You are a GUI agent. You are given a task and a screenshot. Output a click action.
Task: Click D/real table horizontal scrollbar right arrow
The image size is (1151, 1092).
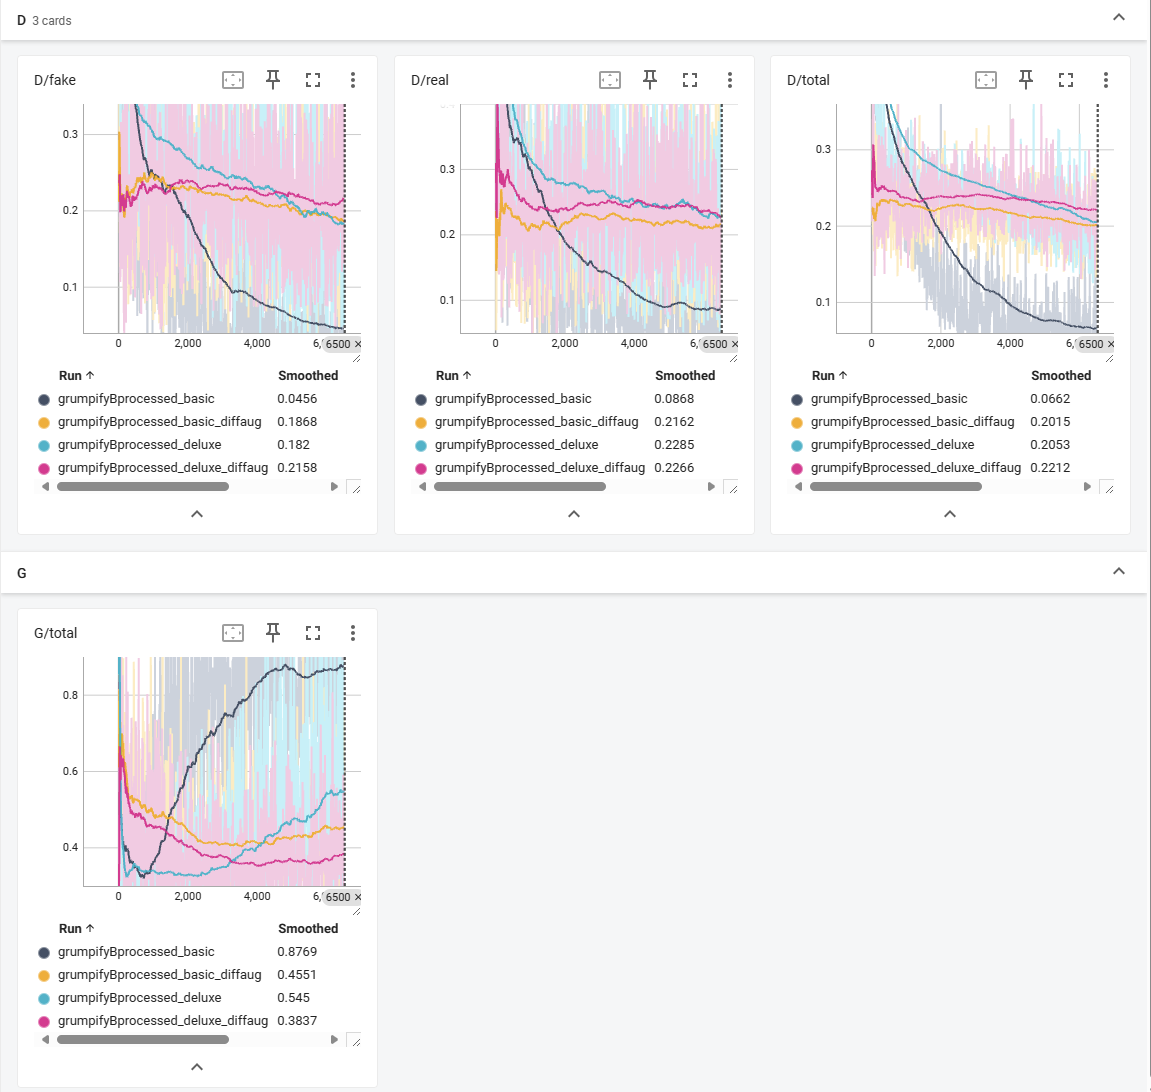click(x=711, y=487)
